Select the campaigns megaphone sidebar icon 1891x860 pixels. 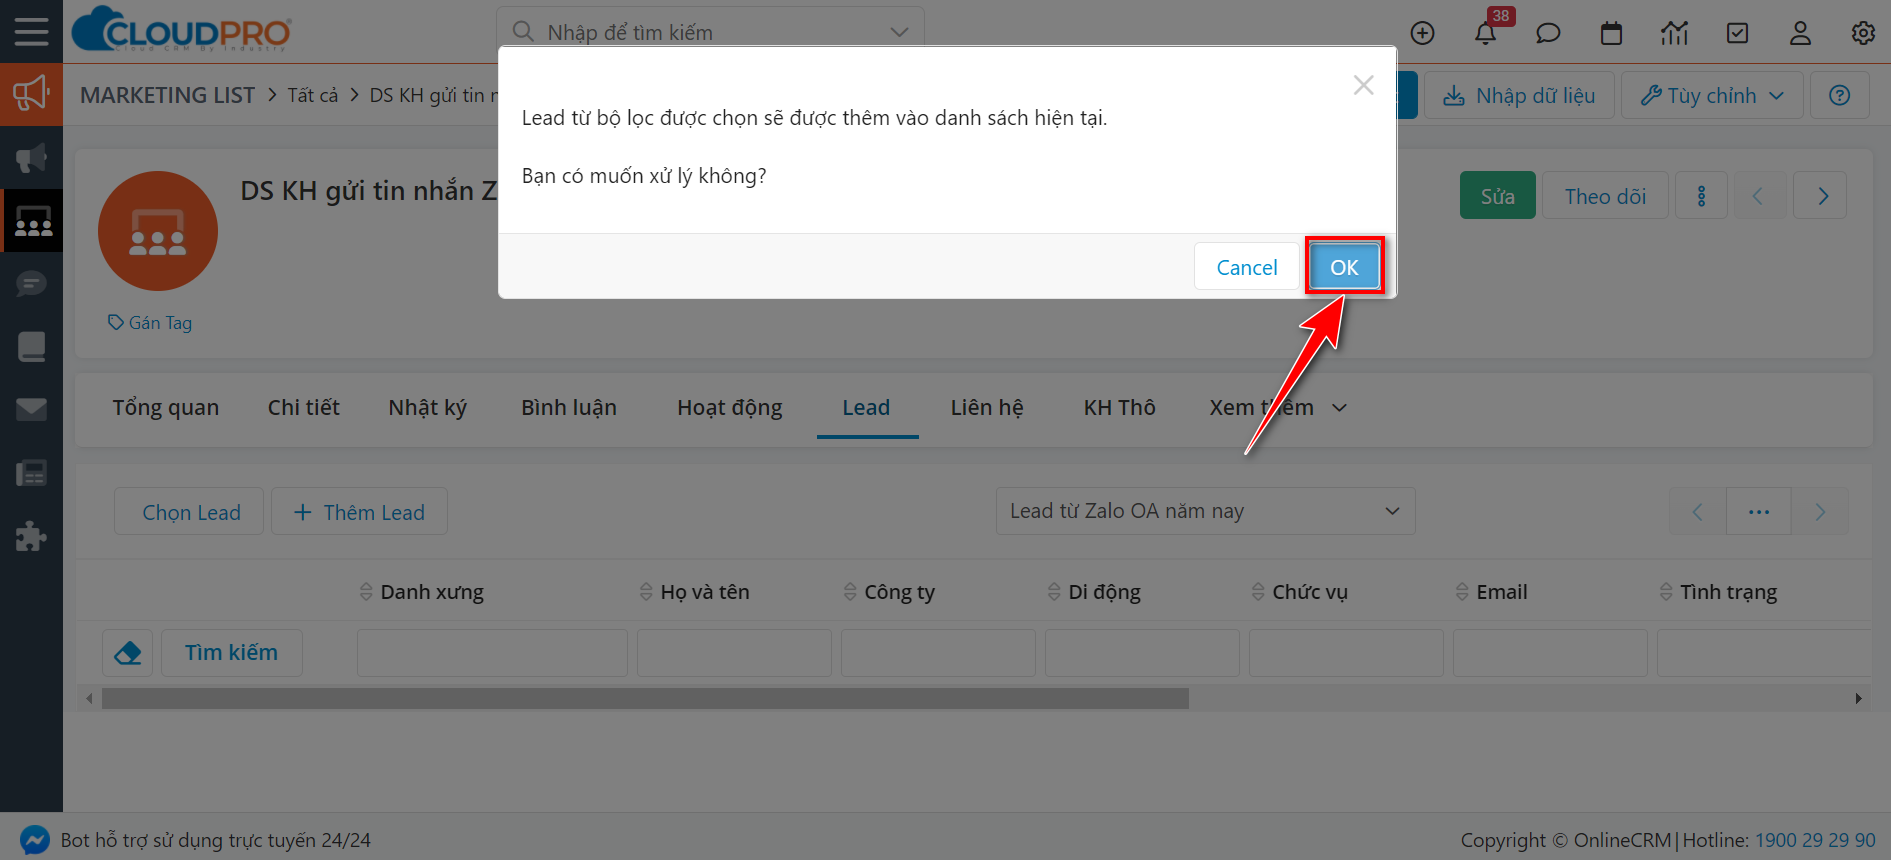tap(31, 157)
